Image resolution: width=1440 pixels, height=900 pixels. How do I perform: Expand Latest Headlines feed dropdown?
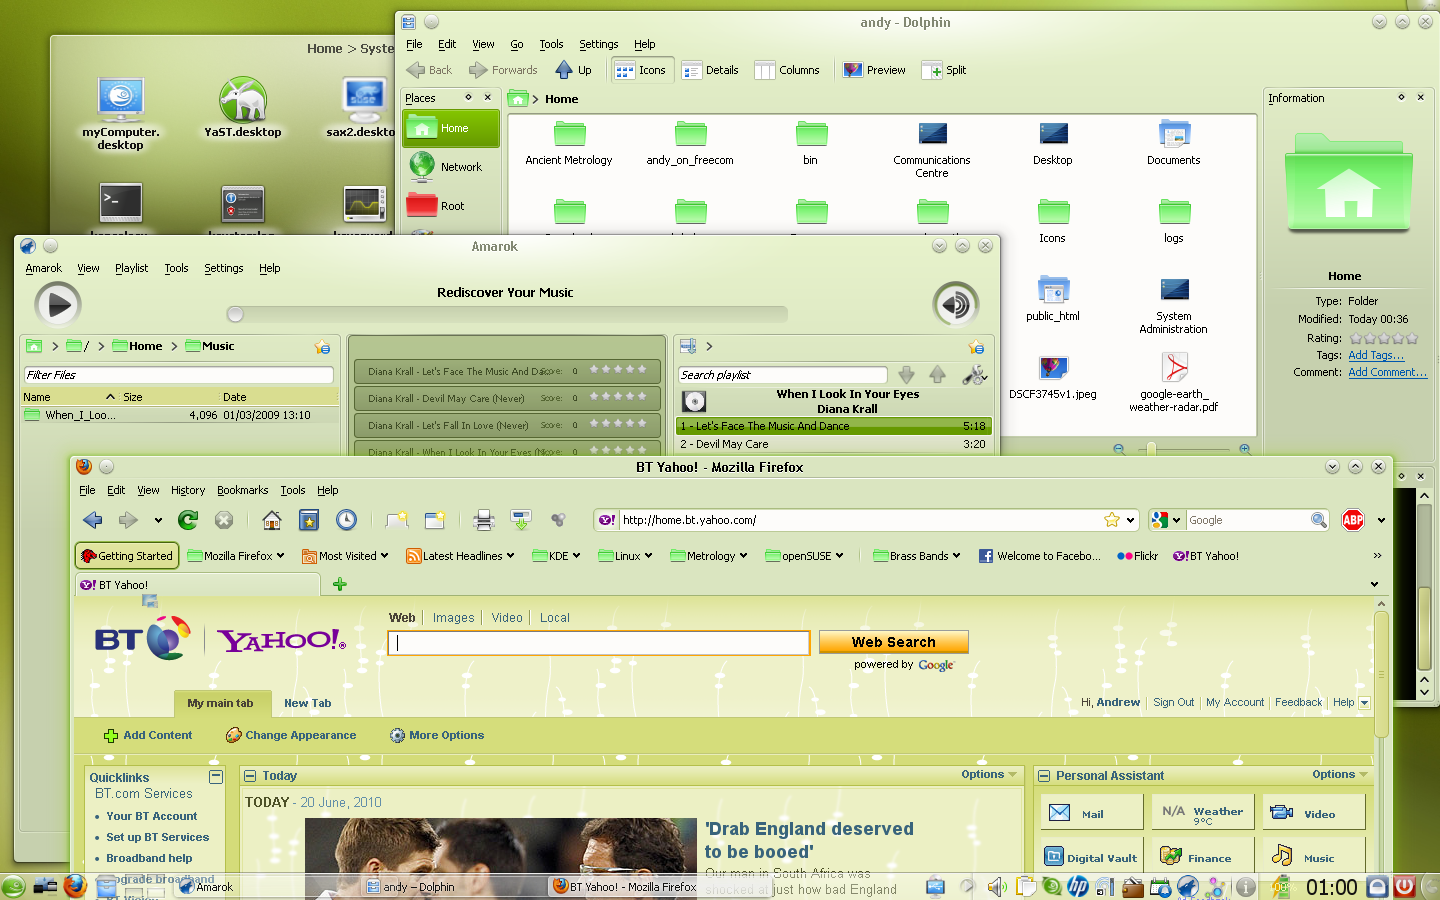[510, 556]
